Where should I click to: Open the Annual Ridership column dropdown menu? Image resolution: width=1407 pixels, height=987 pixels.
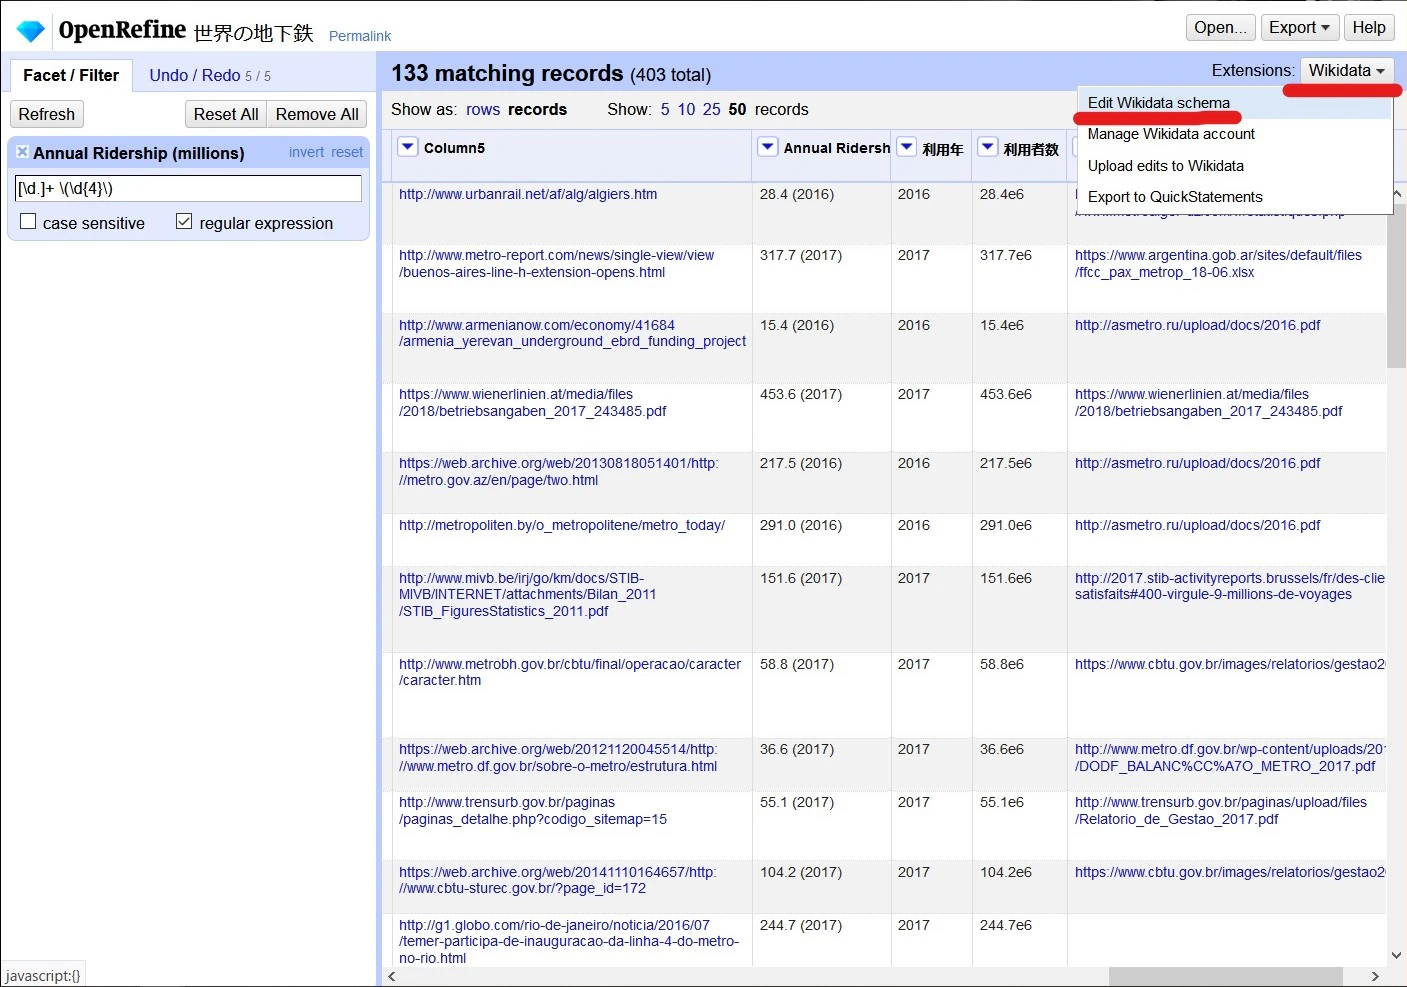click(x=768, y=147)
